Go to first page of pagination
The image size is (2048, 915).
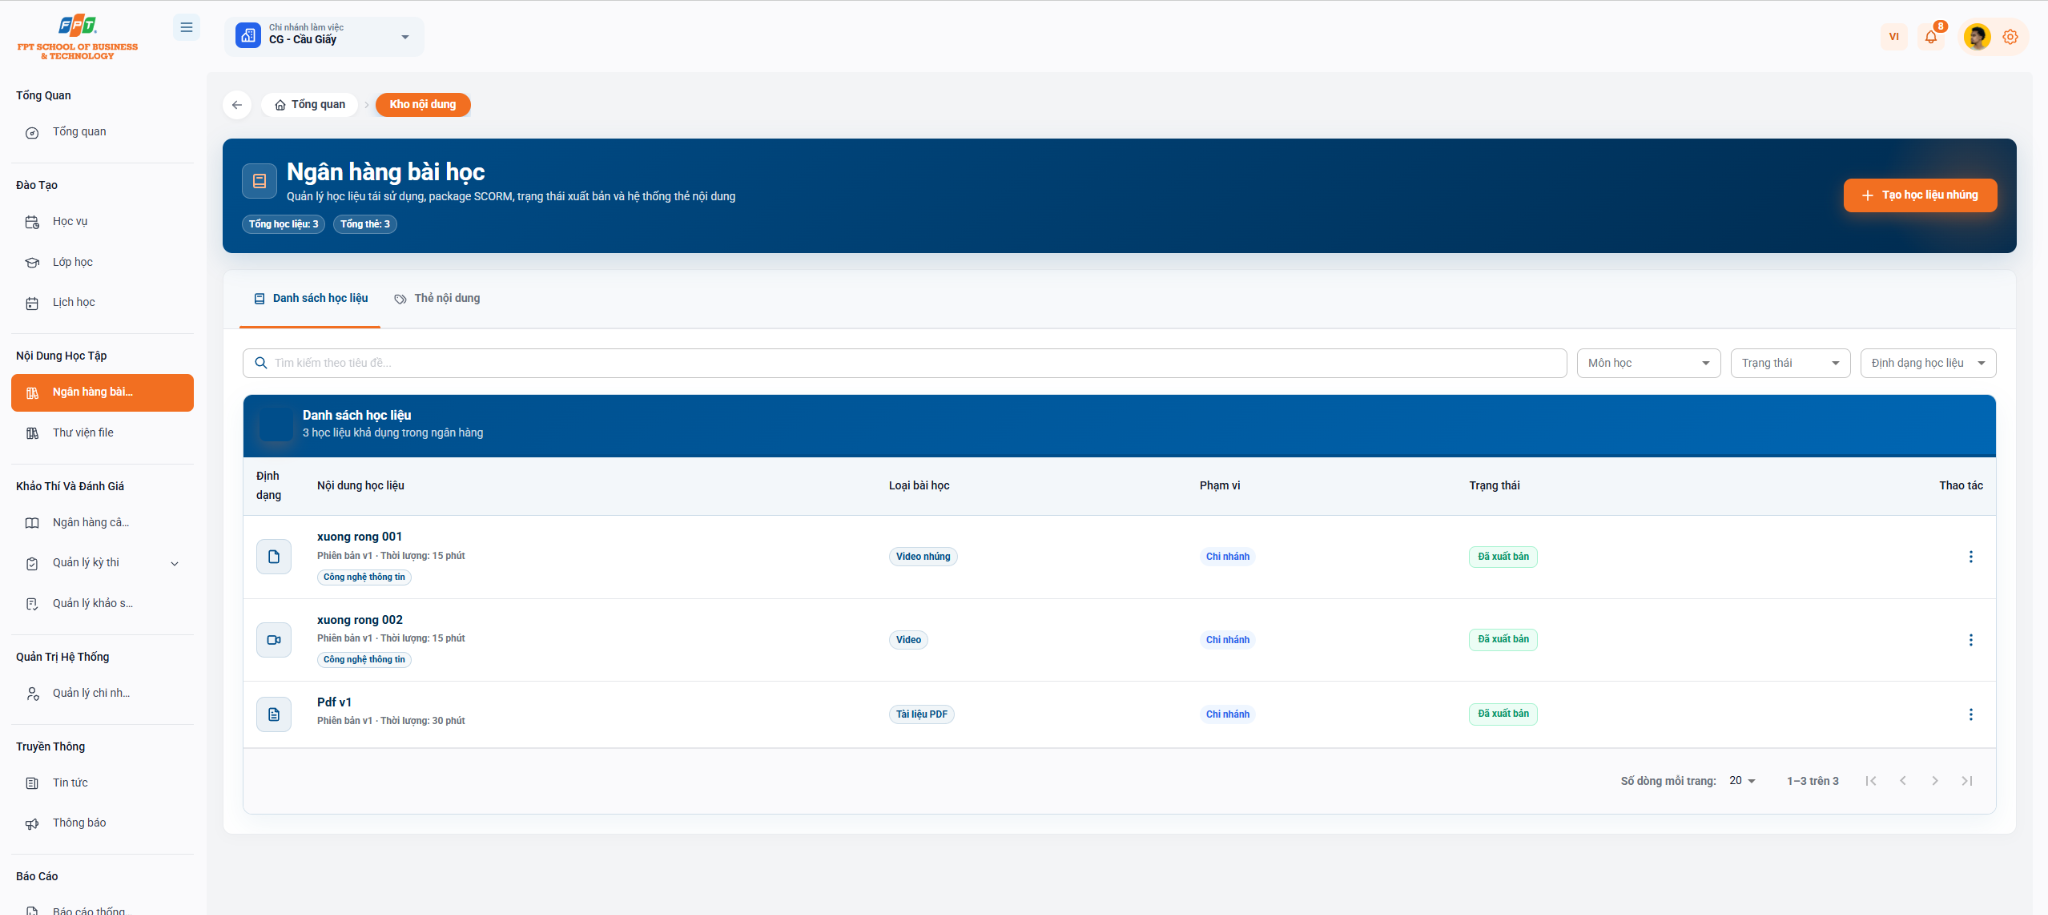tap(1870, 781)
